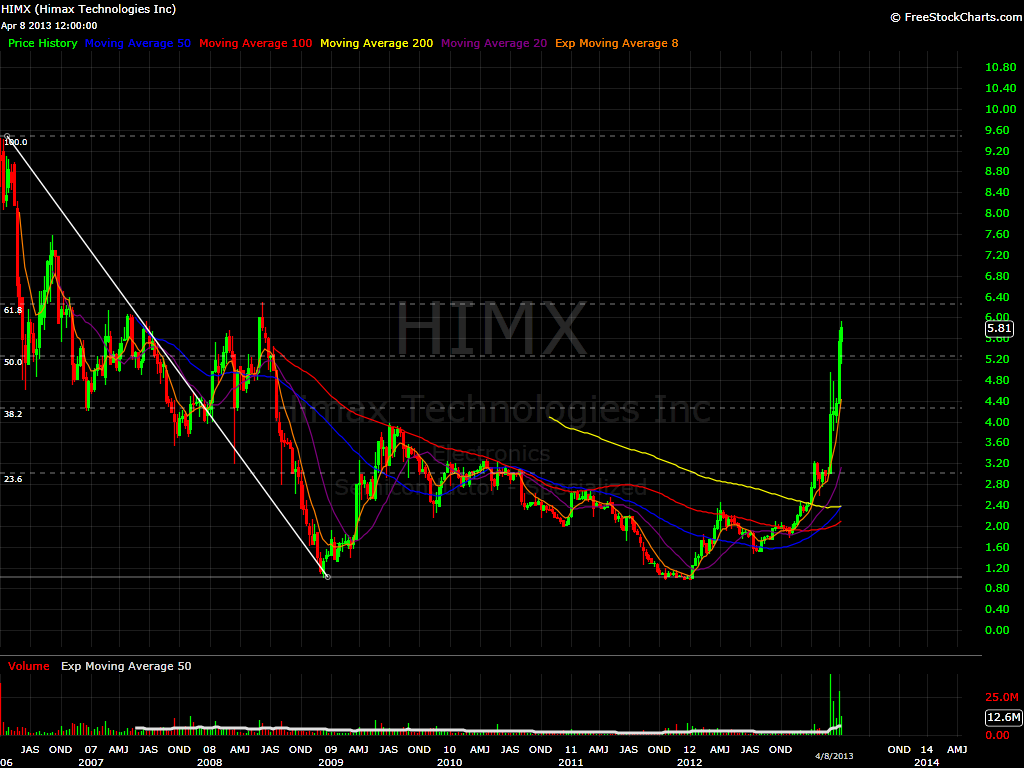This screenshot has height=768, width=1024.
Task: Click the 6.40 price axis label
Action: coord(997,296)
